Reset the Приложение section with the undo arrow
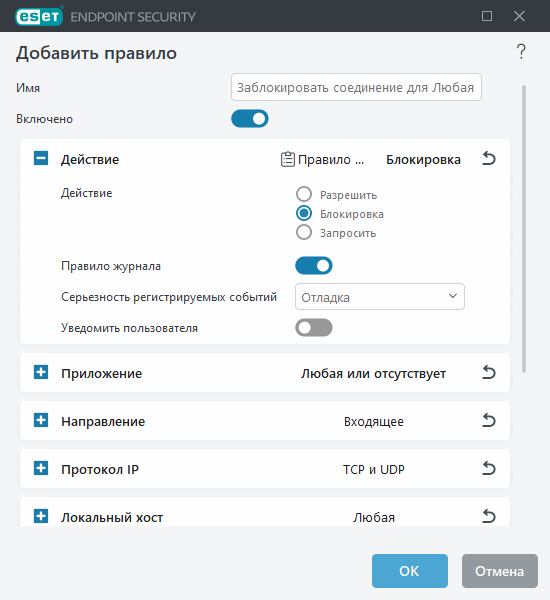The height and width of the screenshot is (600, 550). pos(489,372)
